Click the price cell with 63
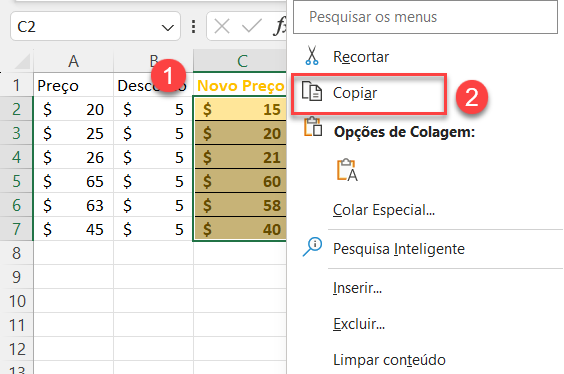 pos(73,205)
